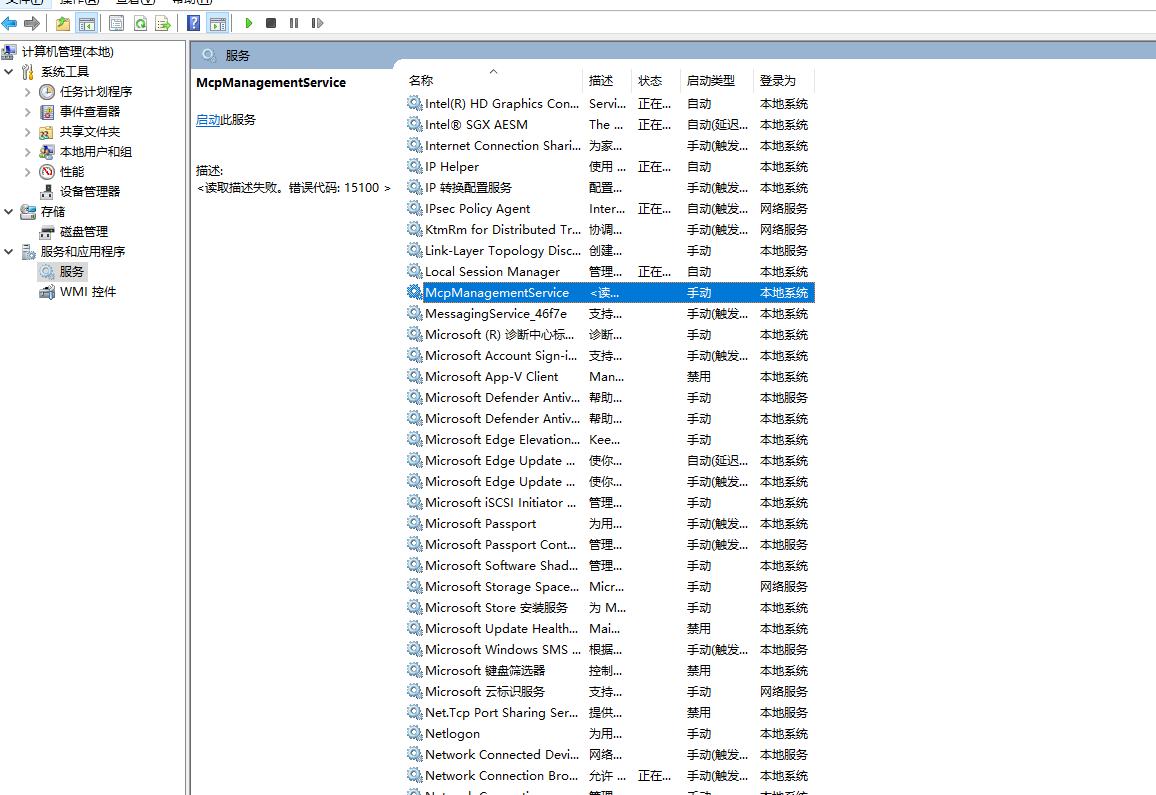Select Microsoft Account Sign-in service
The width and height of the screenshot is (1156, 795).
coord(610,356)
